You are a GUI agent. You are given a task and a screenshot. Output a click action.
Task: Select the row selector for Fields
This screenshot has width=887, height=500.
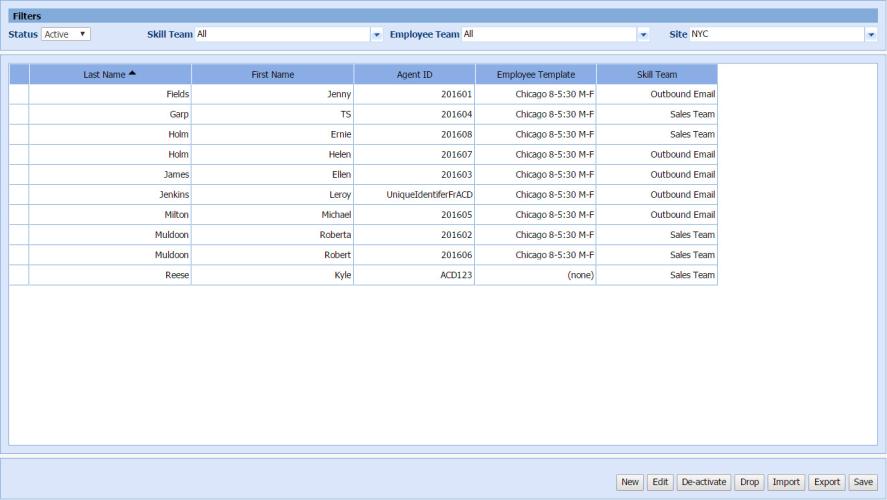[19, 94]
